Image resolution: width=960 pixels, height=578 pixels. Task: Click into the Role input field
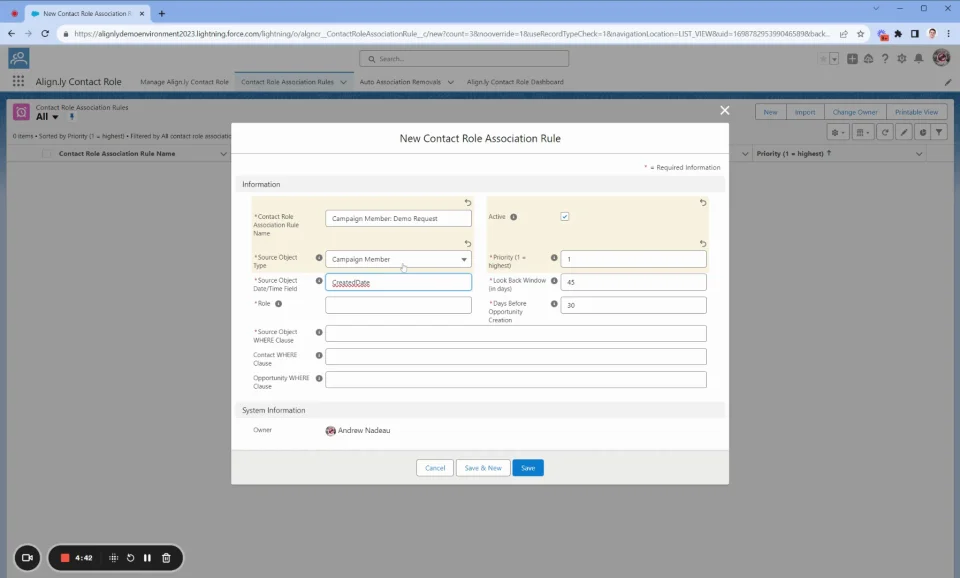(x=398, y=305)
